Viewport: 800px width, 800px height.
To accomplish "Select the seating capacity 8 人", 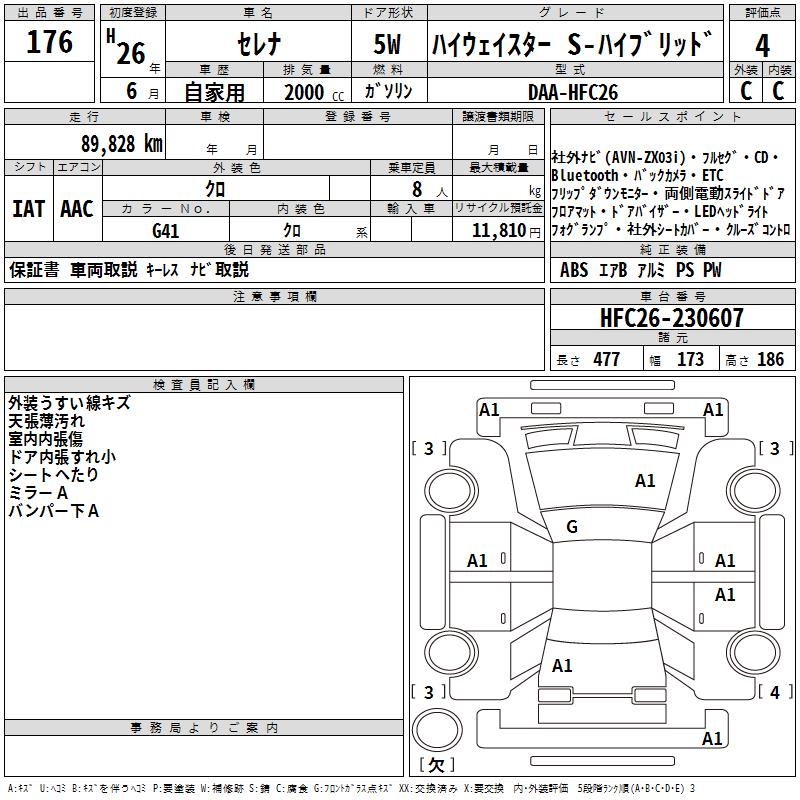I will coord(429,189).
